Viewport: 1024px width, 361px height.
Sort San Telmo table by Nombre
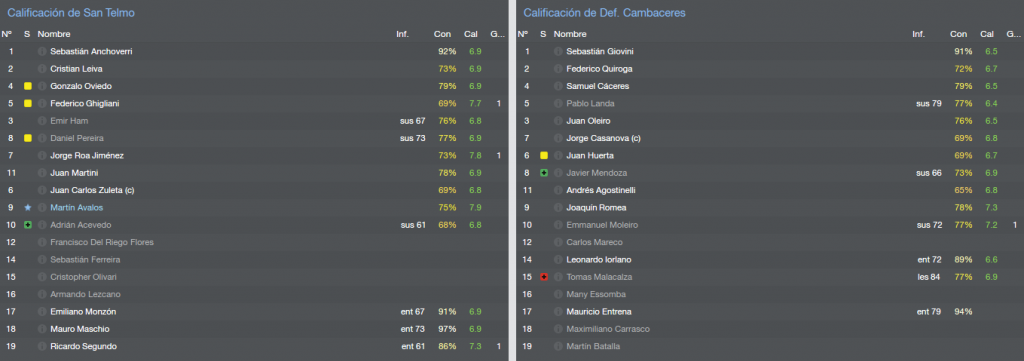54,34
